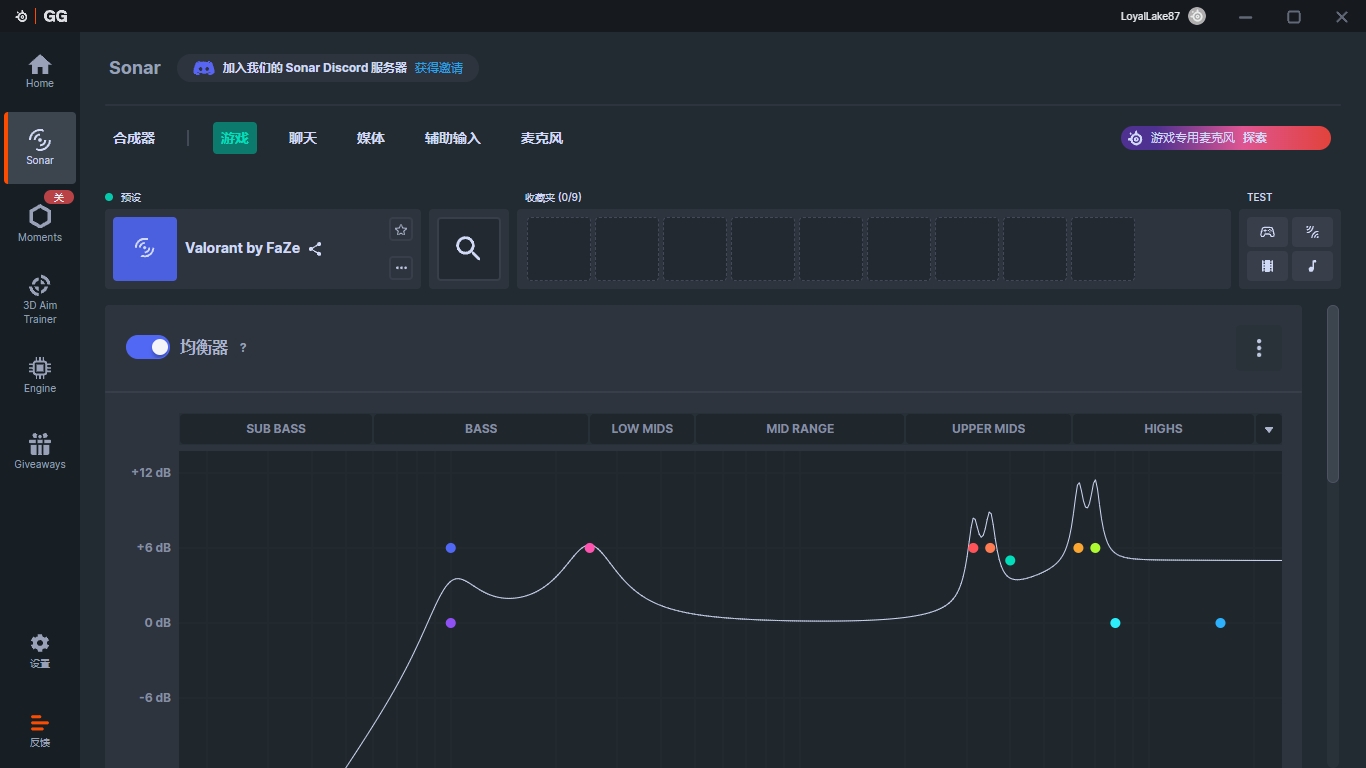Select the LOW MIDS band button
The image size is (1366, 768).
coord(642,429)
